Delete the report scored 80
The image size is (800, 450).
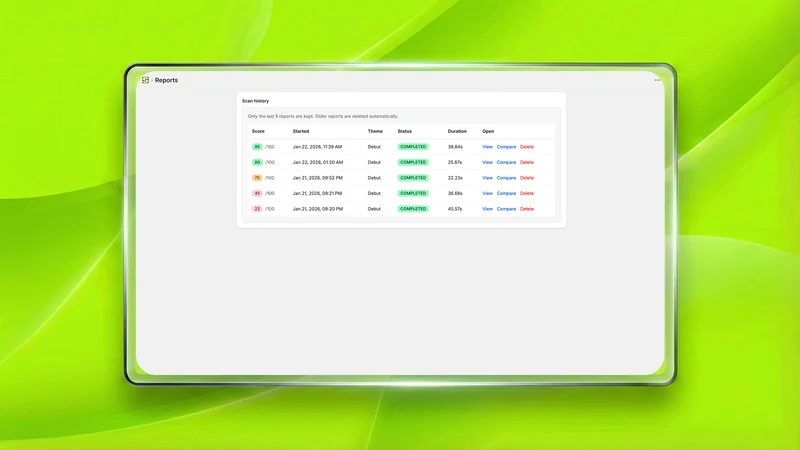(527, 162)
